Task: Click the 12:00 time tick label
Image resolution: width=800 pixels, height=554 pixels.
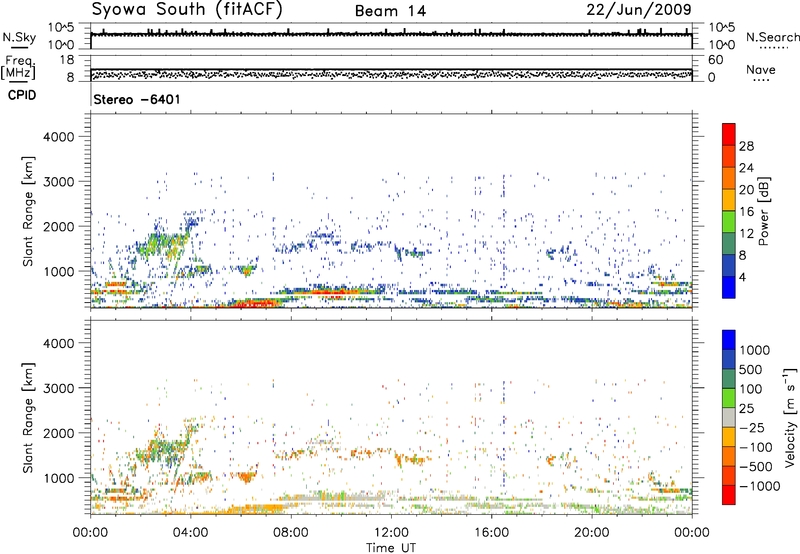Action: point(391,533)
